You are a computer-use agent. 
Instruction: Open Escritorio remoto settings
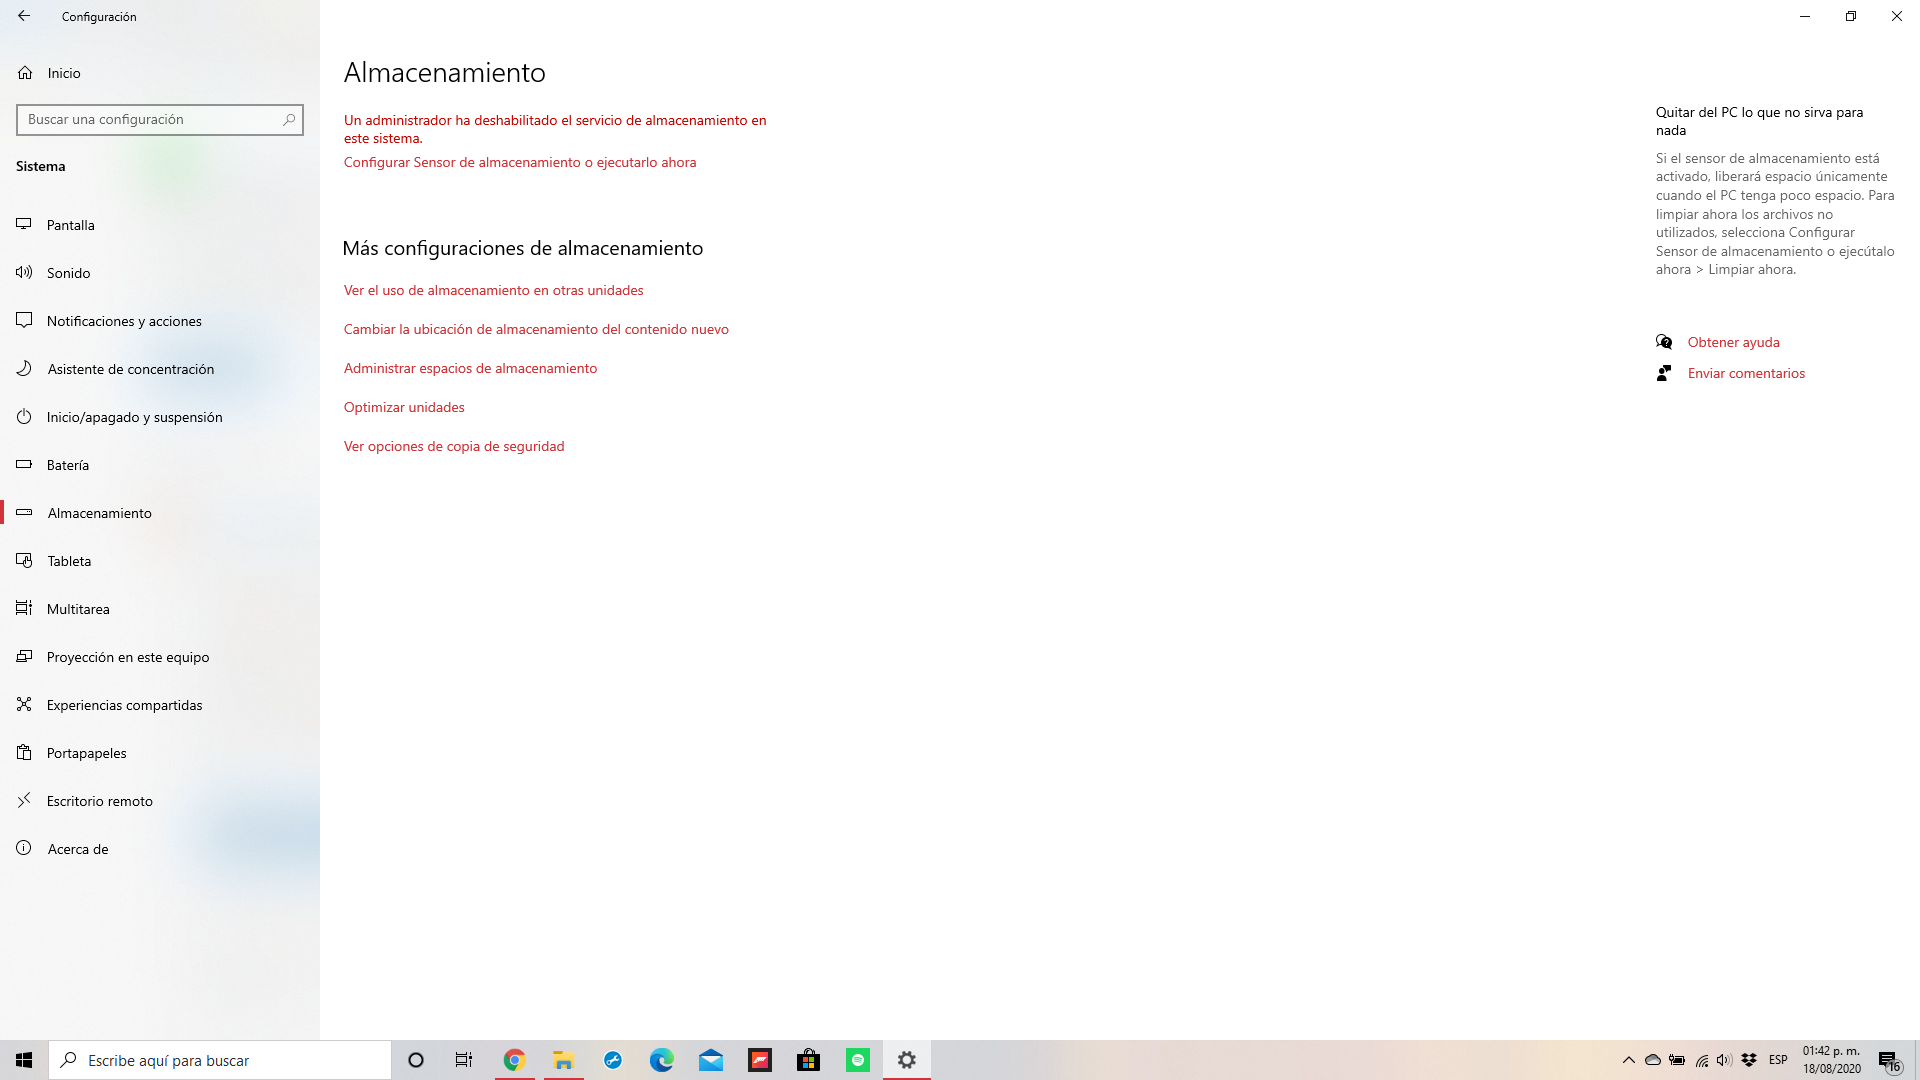[99, 801]
